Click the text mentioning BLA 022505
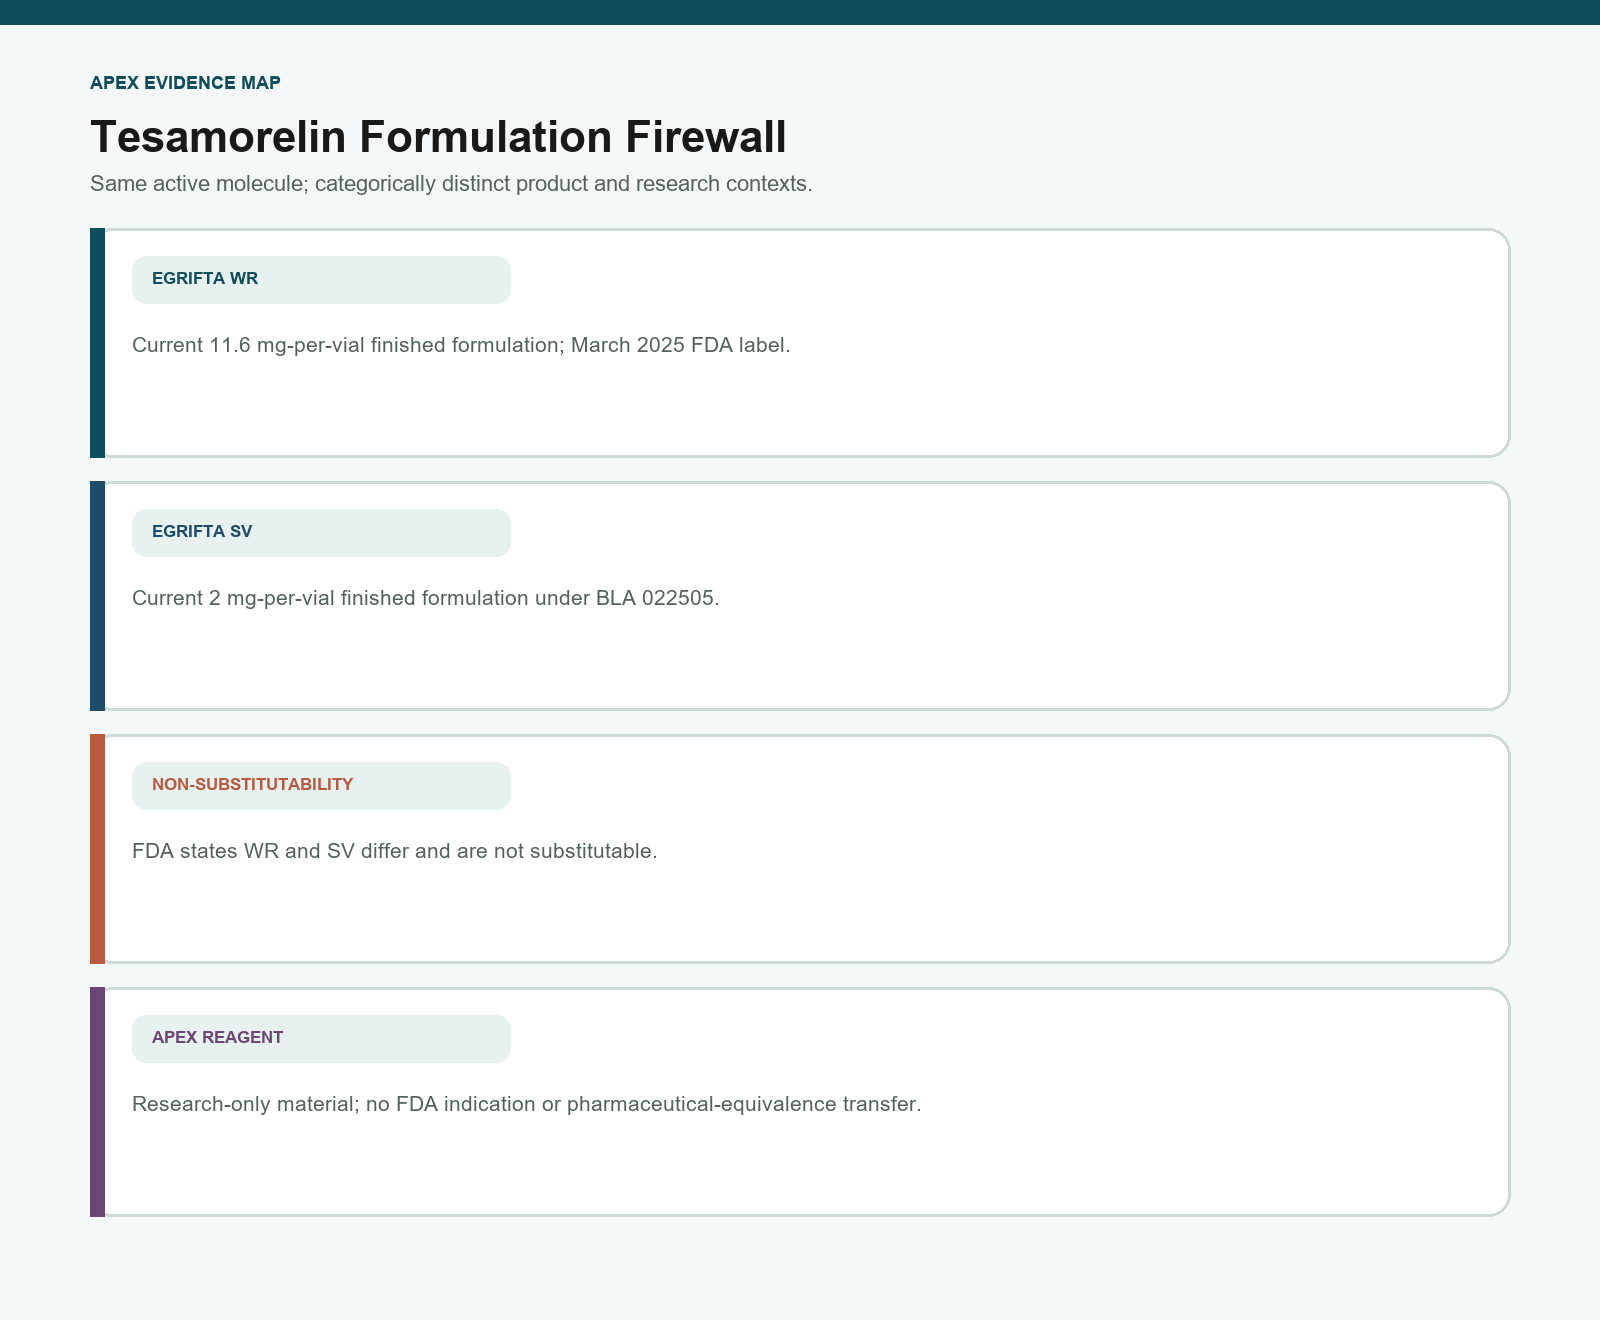The height and width of the screenshot is (1320, 1600). (x=426, y=598)
